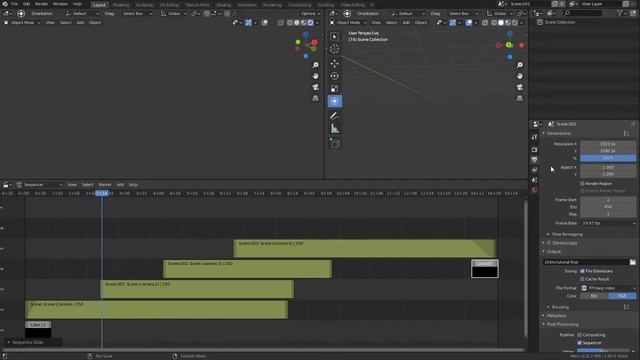
Task: Select the Annotate tool in right viewport
Action: [x=334, y=116]
